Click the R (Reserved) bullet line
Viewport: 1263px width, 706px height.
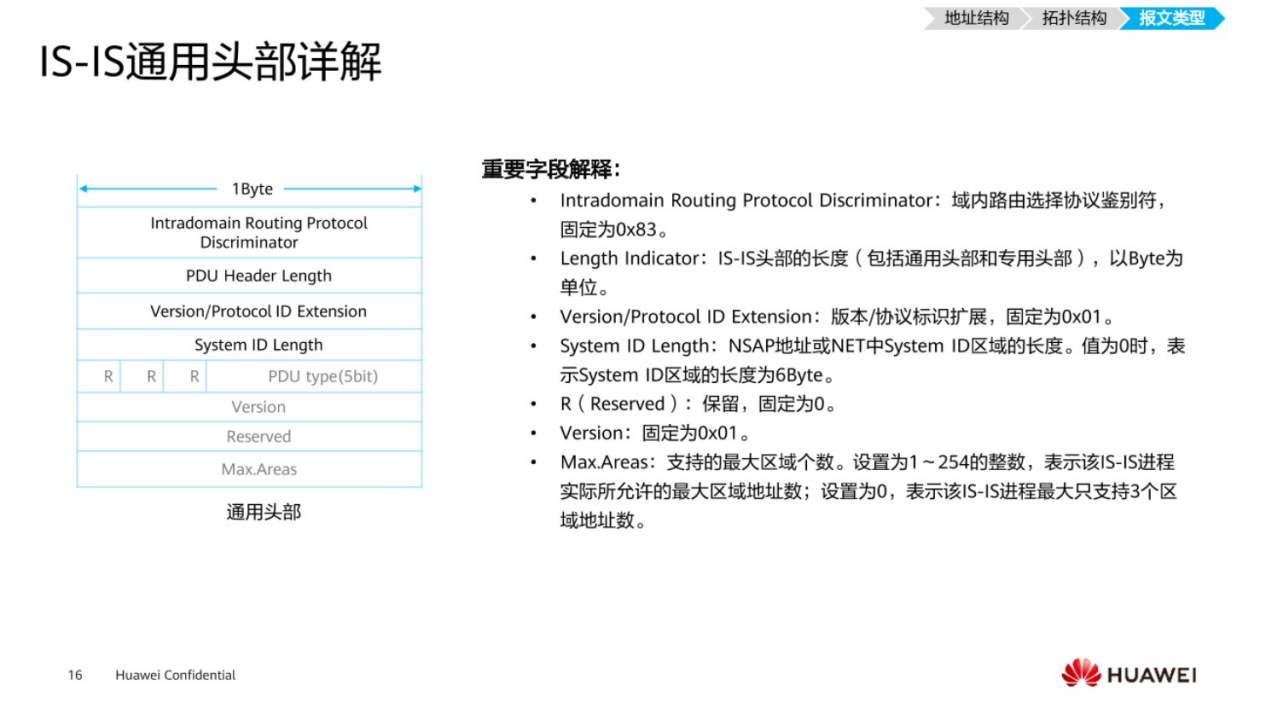(698, 404)
